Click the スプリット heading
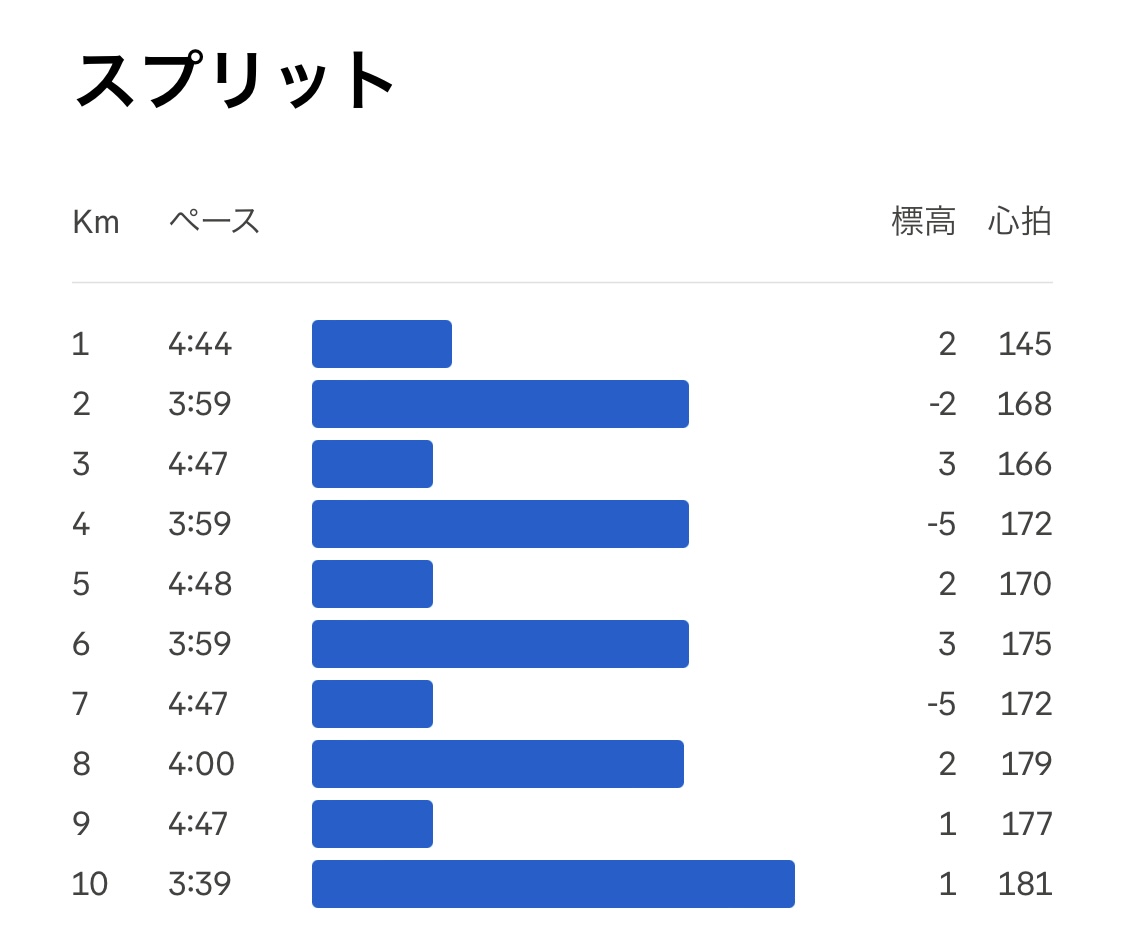Image resolution: width=1125 pixels, height=937 pixels. click(x=235, y=80)
